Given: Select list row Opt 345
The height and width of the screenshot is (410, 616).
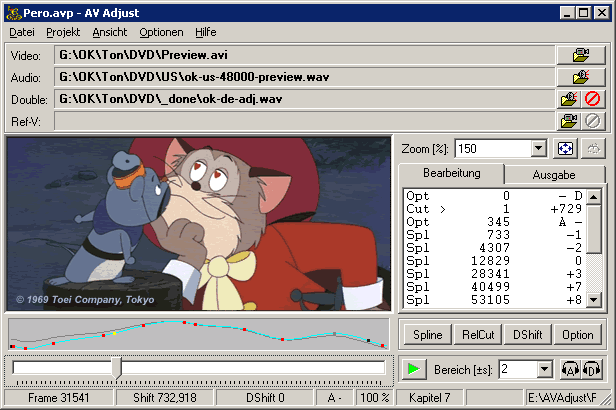Looking at the screenshot, I should 495,221.
